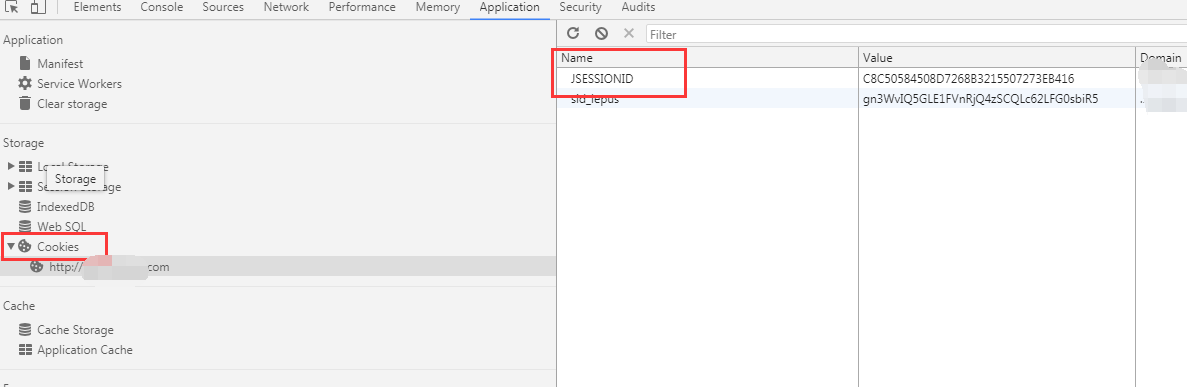Select the JSESSIONID cookie row
The image size is (1187, 387).
[x=871, y=78]
